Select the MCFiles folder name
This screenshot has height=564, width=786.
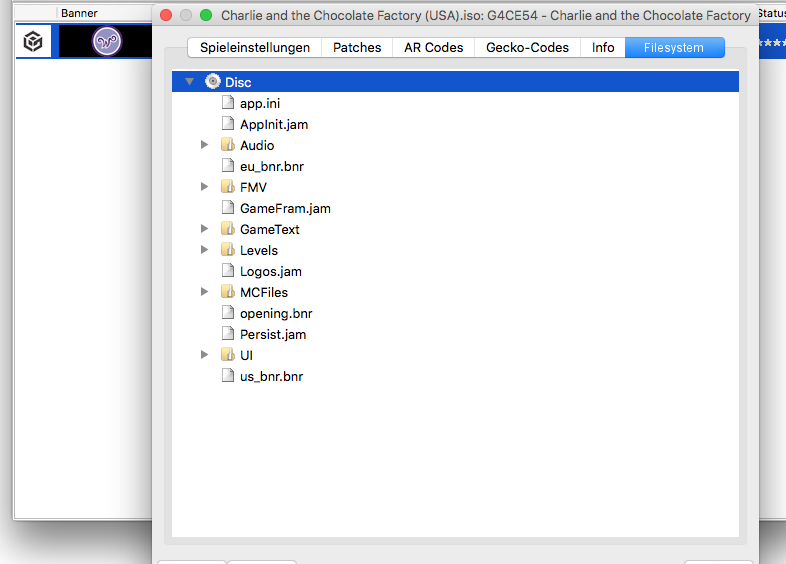coord(264,292)
